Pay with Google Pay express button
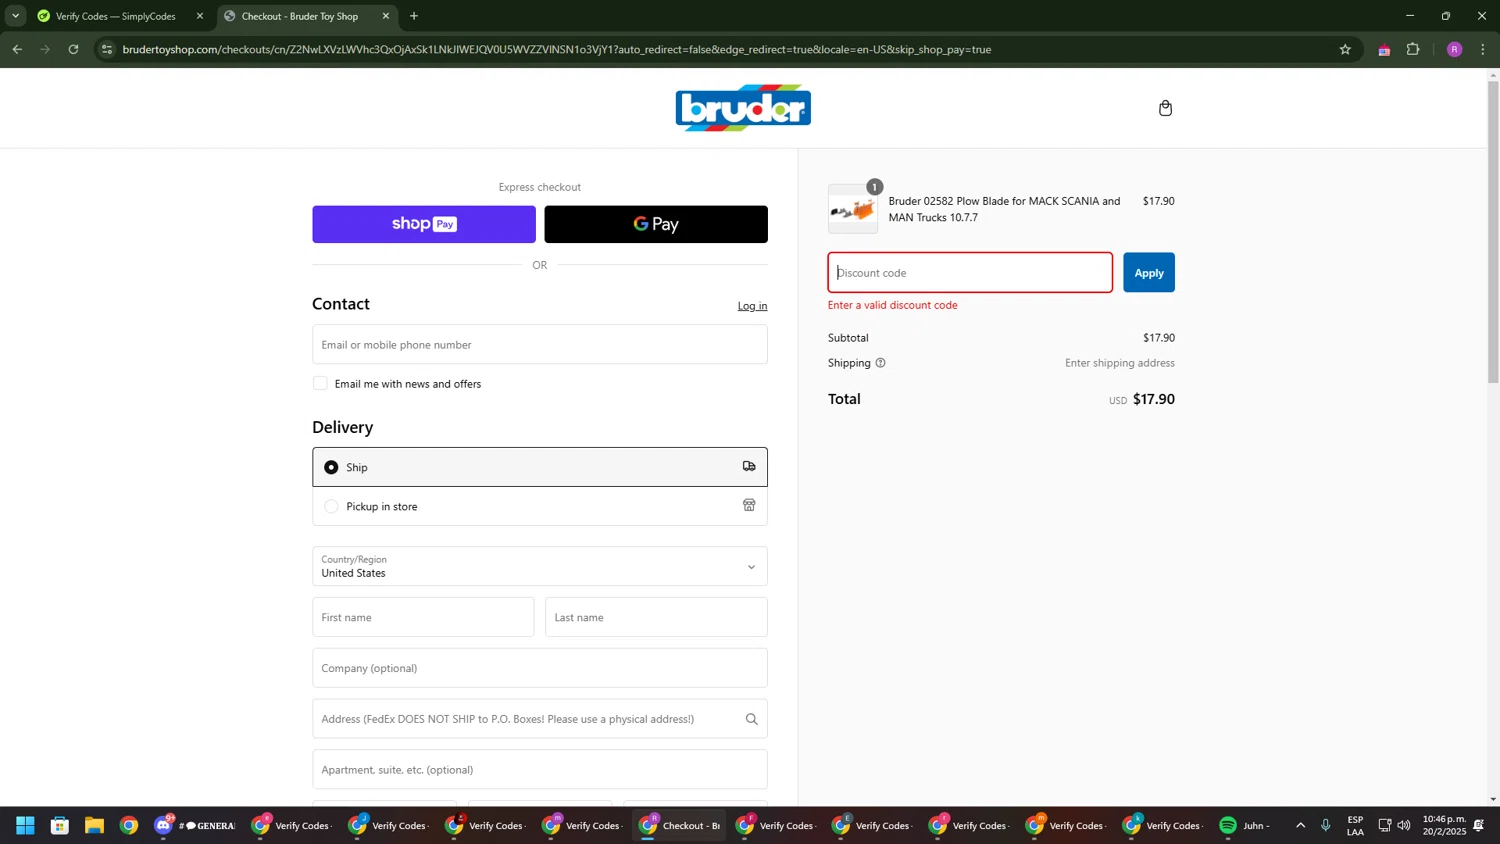Viewport: 1500px width, 844px height. (656, 224)
